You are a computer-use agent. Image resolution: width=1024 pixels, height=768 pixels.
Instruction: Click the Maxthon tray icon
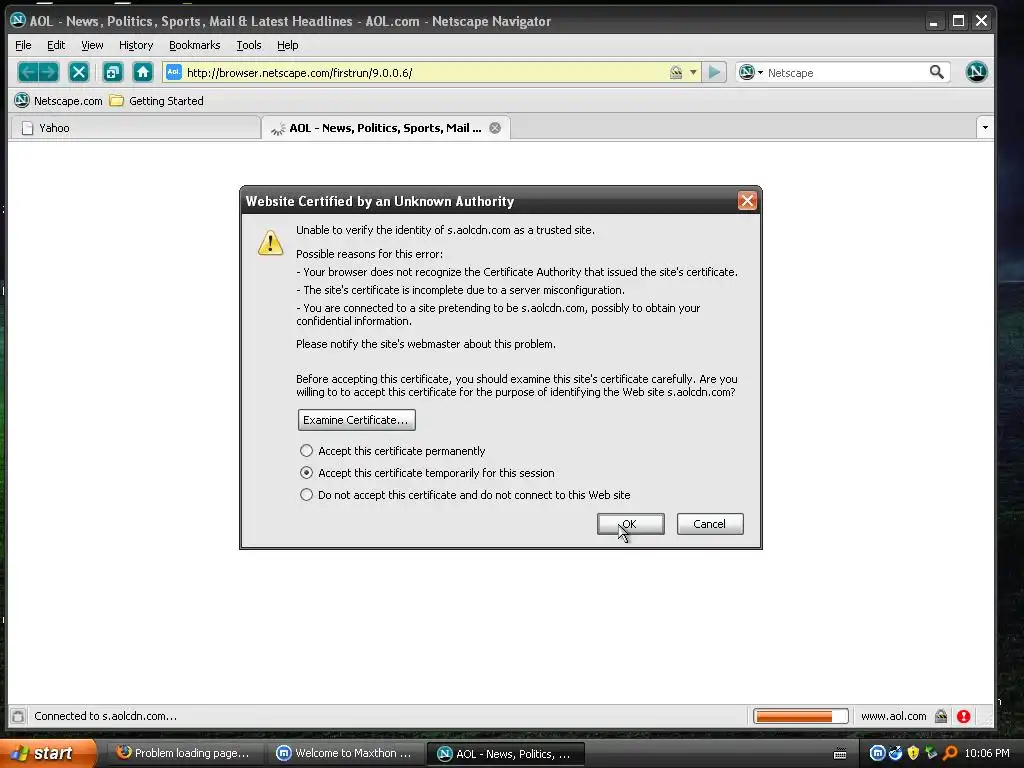pos(877,753)
